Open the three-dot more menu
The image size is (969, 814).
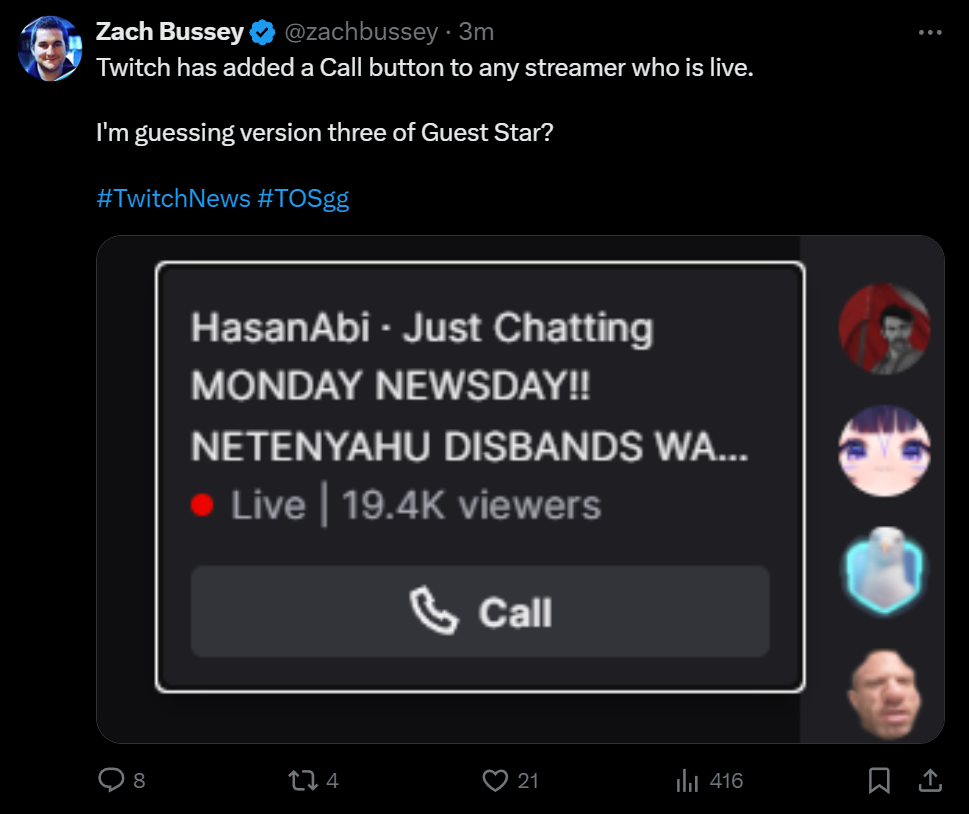pos(930,32)
